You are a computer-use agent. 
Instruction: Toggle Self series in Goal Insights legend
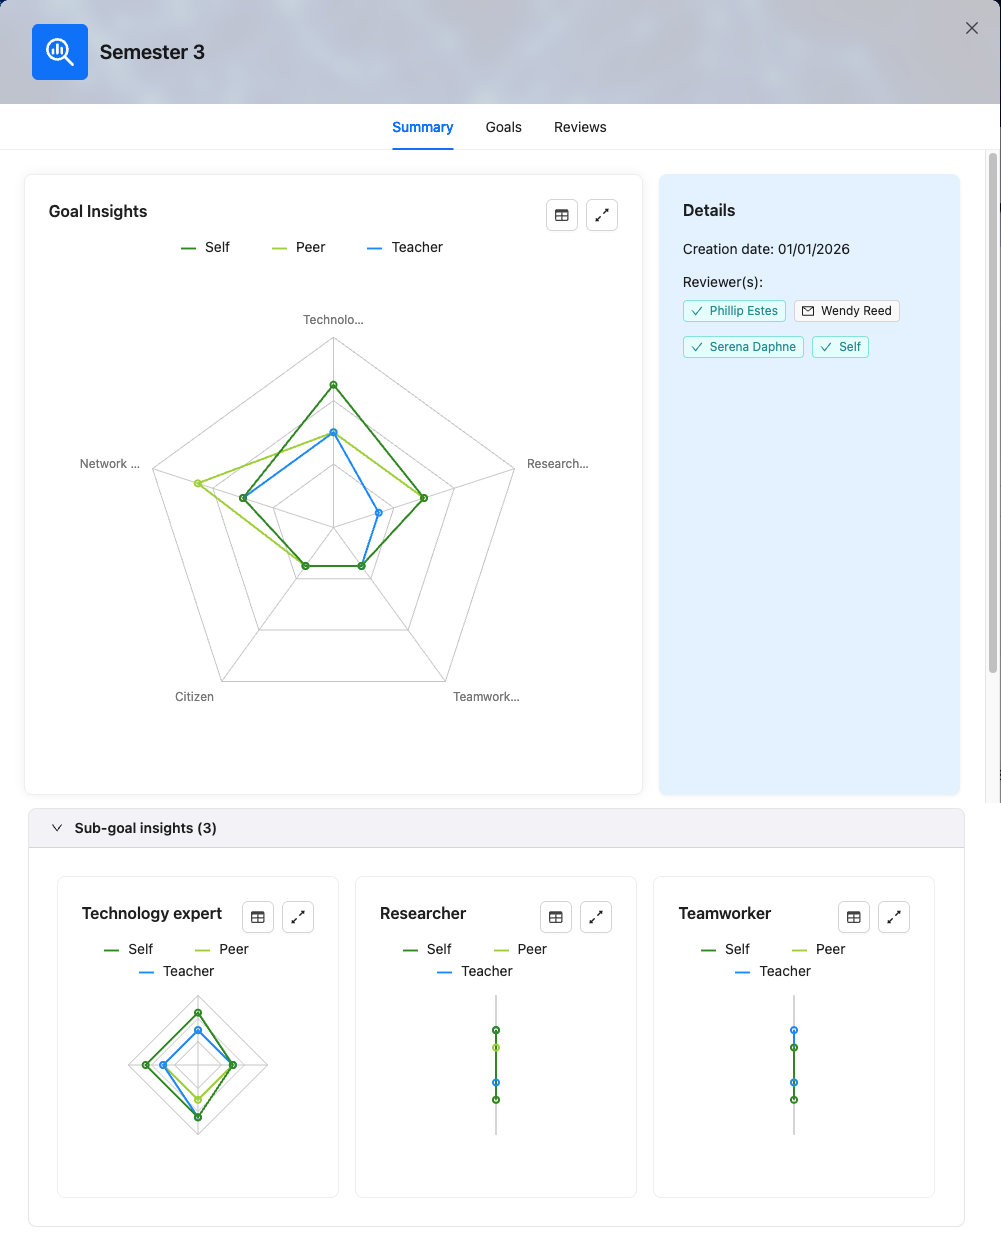point(205,247)
